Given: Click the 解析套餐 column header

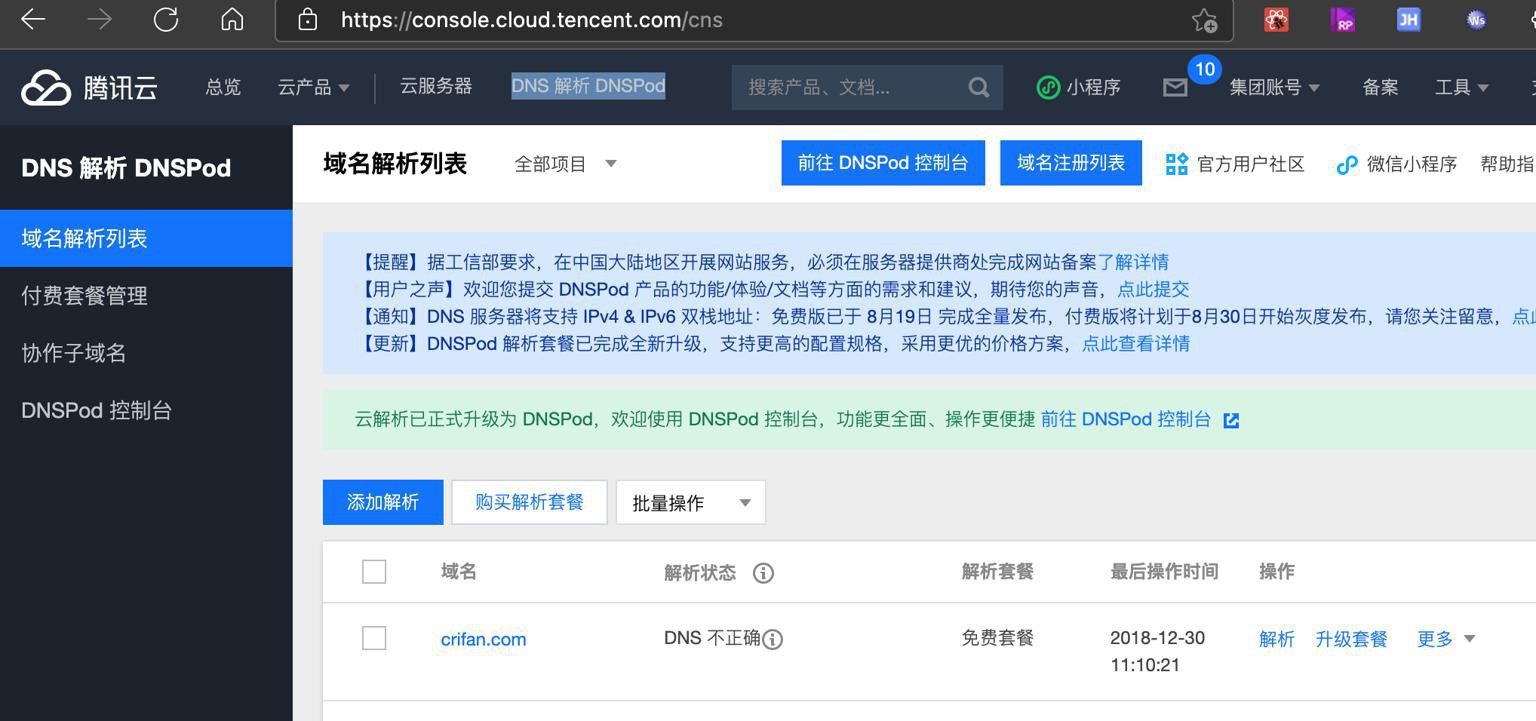Looking at the screenshot, I should click(x=997, y=571).
